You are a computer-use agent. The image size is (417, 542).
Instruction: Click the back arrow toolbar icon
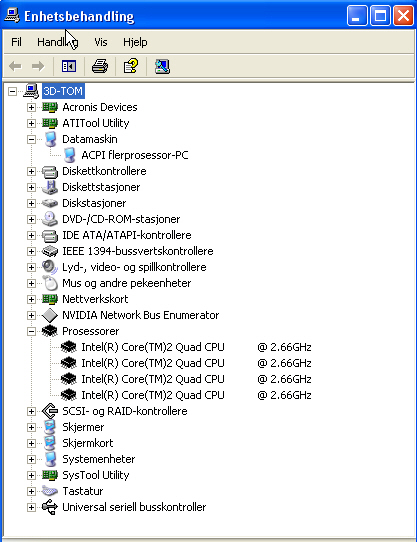tap(15, 66)
